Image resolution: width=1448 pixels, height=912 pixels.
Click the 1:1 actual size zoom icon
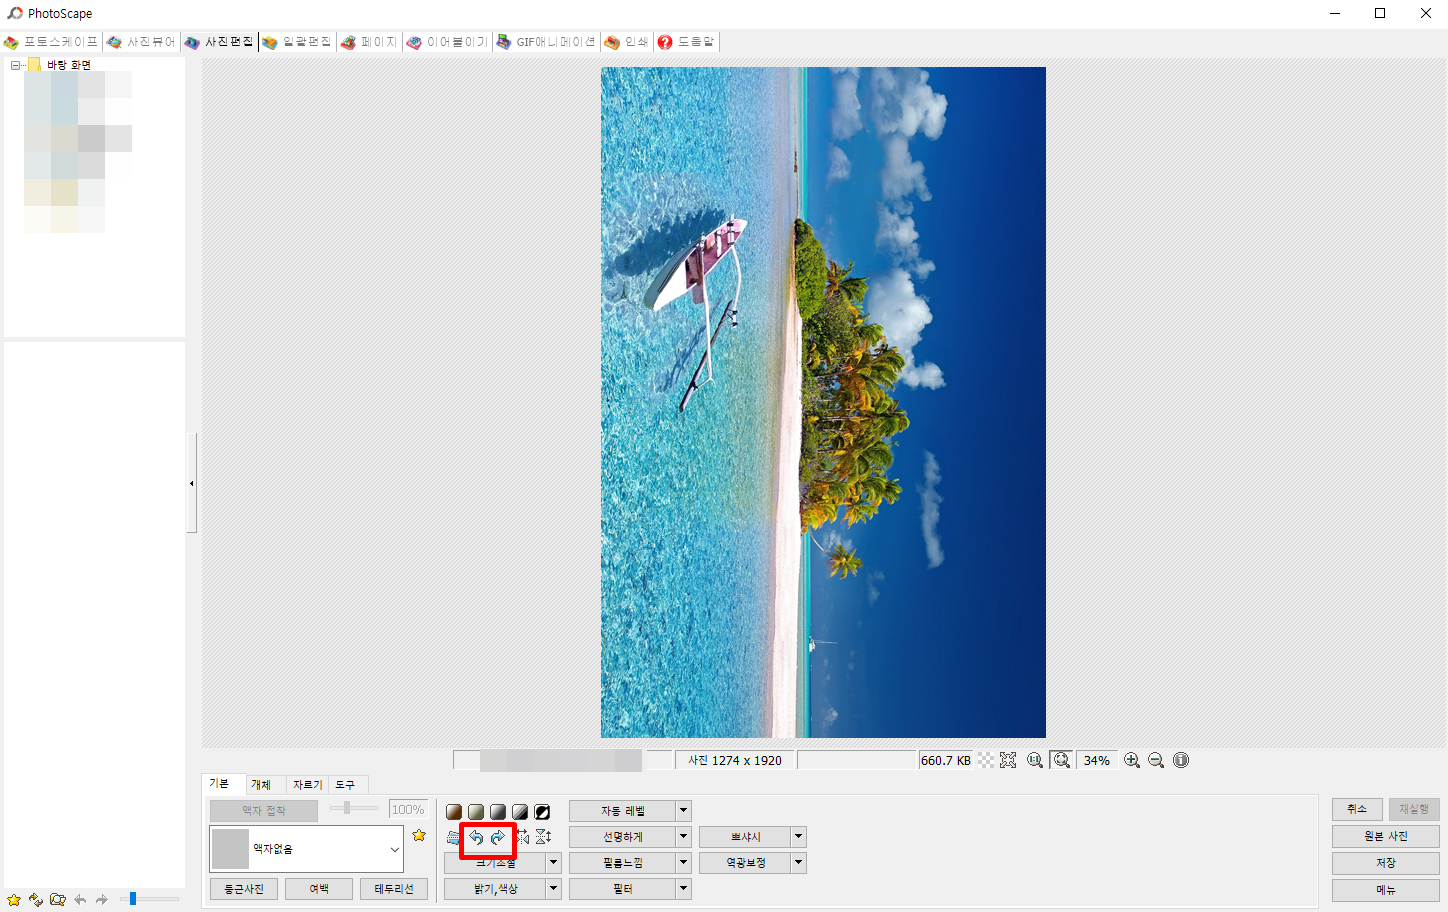tap(1035, 760)
